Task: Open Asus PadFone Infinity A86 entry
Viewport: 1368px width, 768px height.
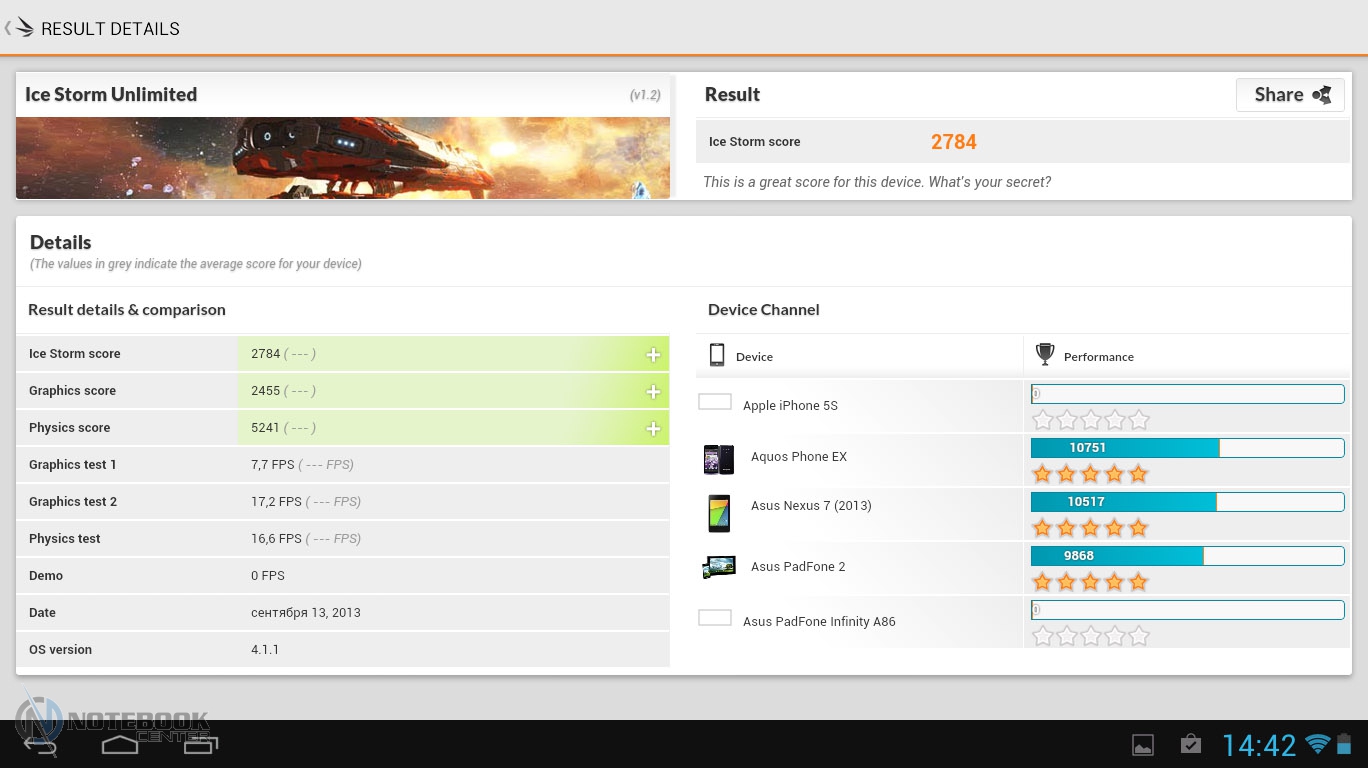Action: 818,621
